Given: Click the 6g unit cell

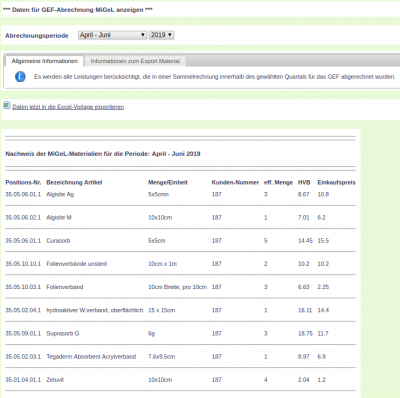Looking at the screenshot, I should click(152, 333).
